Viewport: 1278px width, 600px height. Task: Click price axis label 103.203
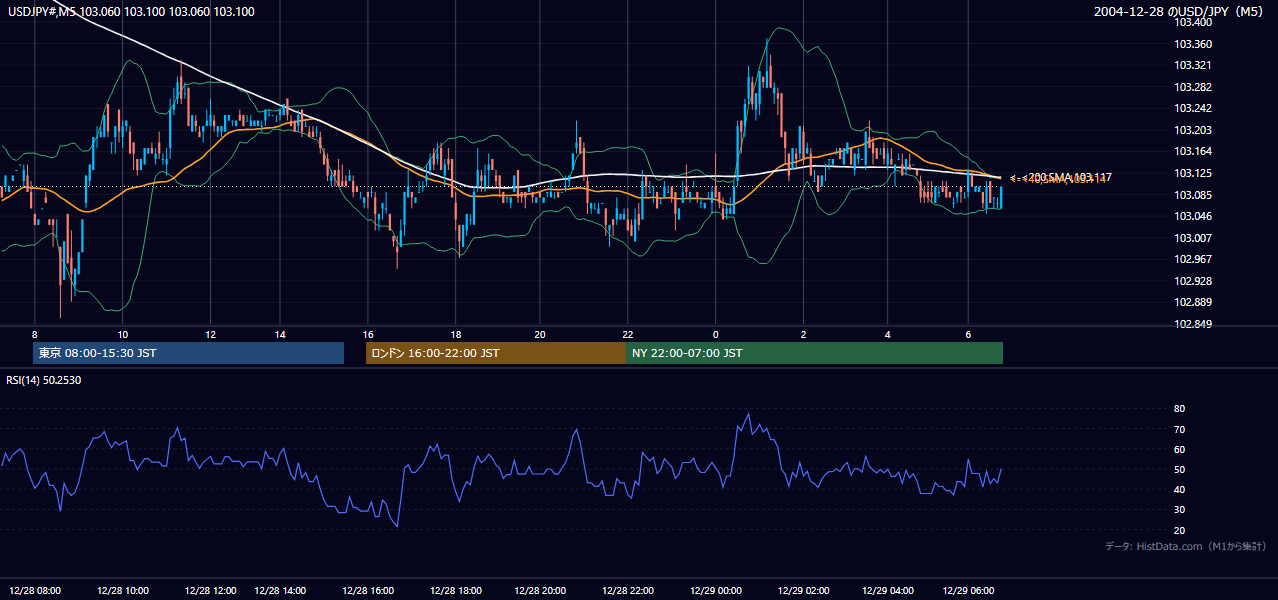tap(1193, 130)
